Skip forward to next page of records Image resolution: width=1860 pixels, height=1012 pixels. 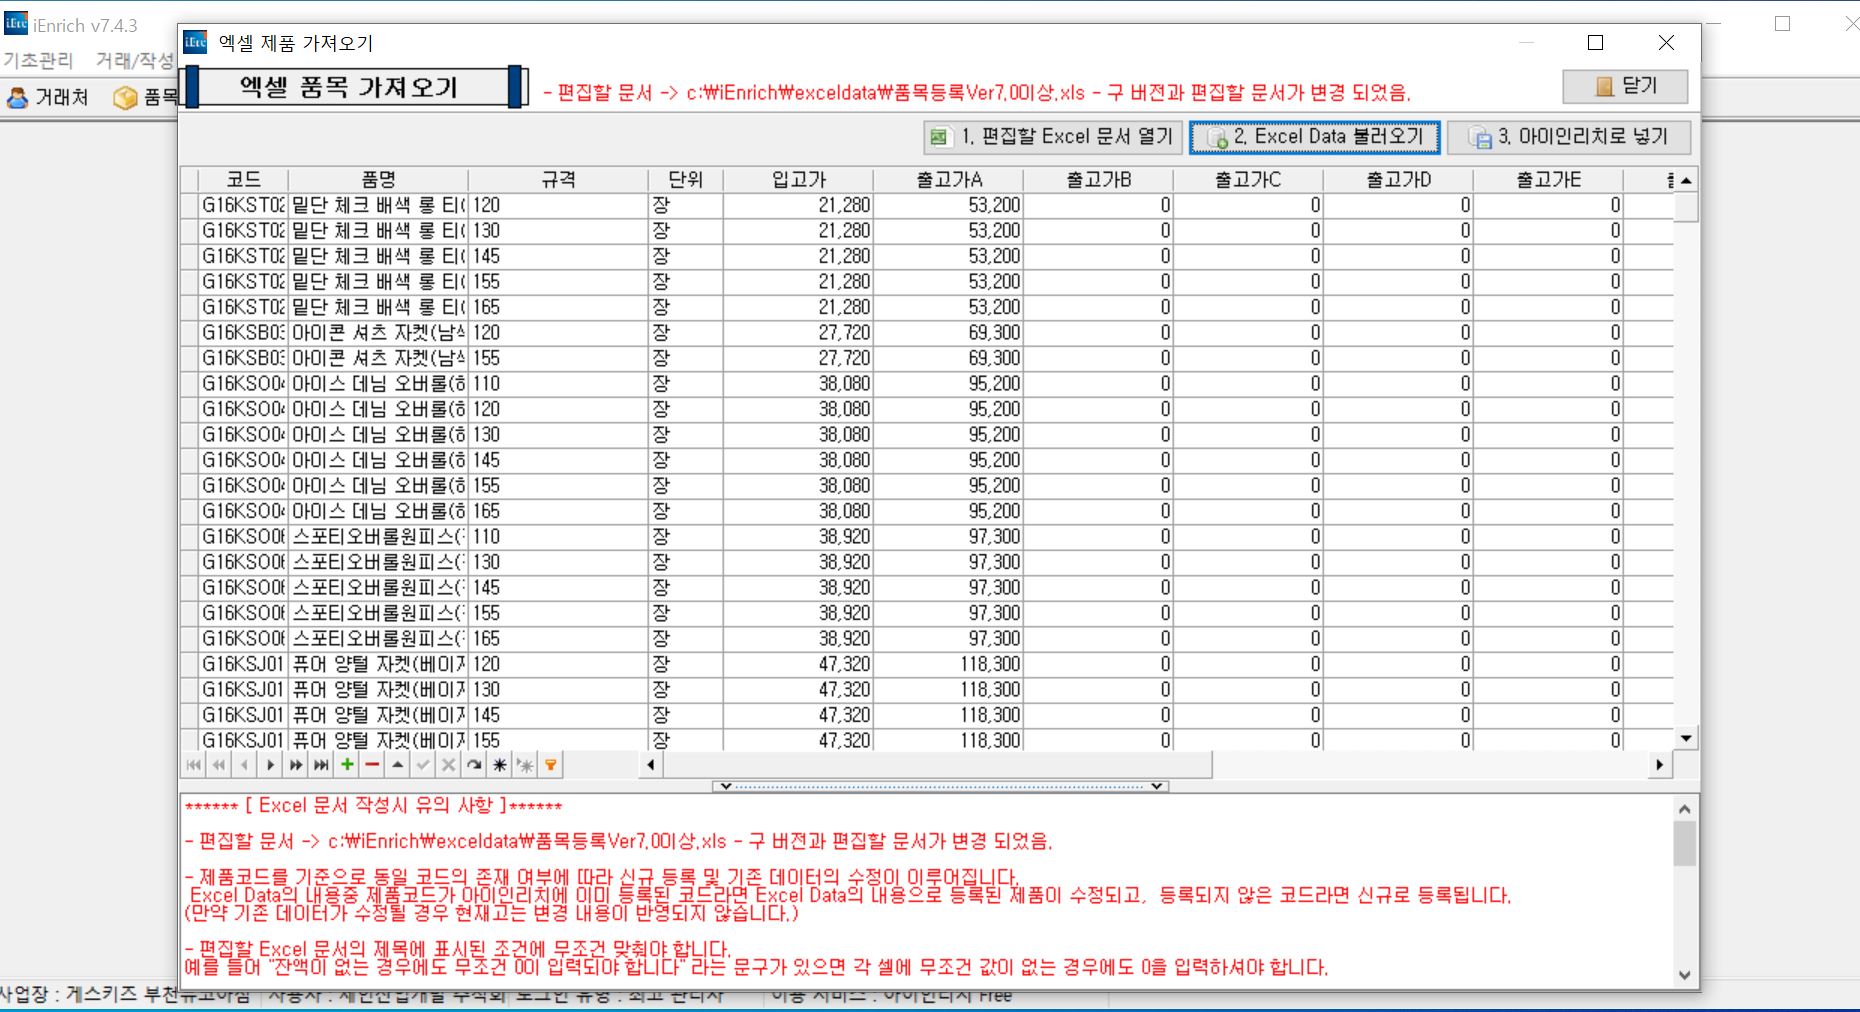296,765
